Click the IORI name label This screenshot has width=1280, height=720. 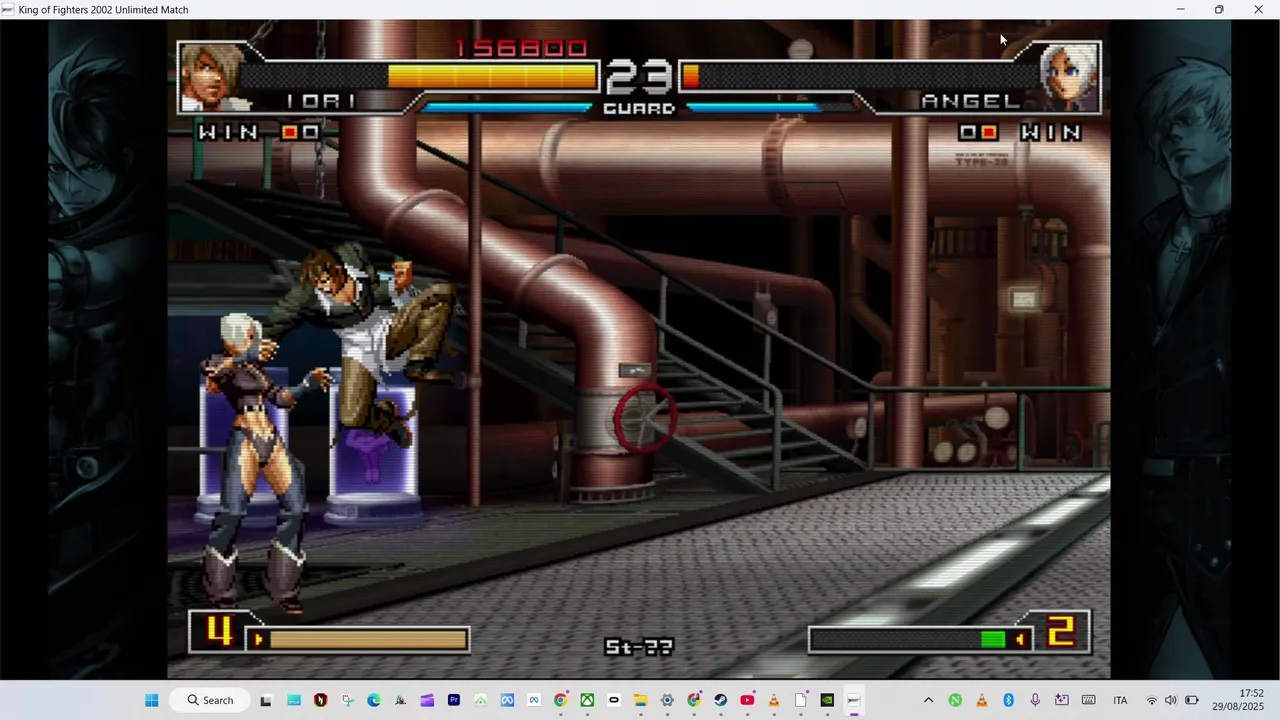[321, 101]
